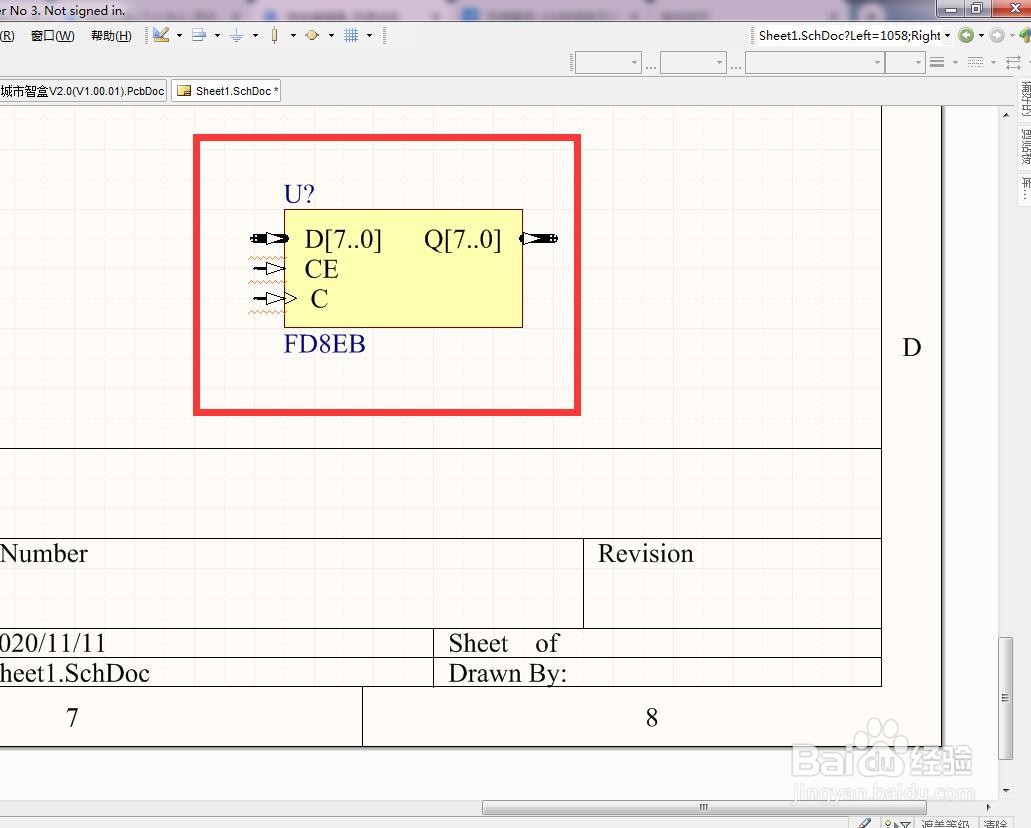1031x828 pixels.
Task: Select the digital device component icon
Action: pos(275,36)
